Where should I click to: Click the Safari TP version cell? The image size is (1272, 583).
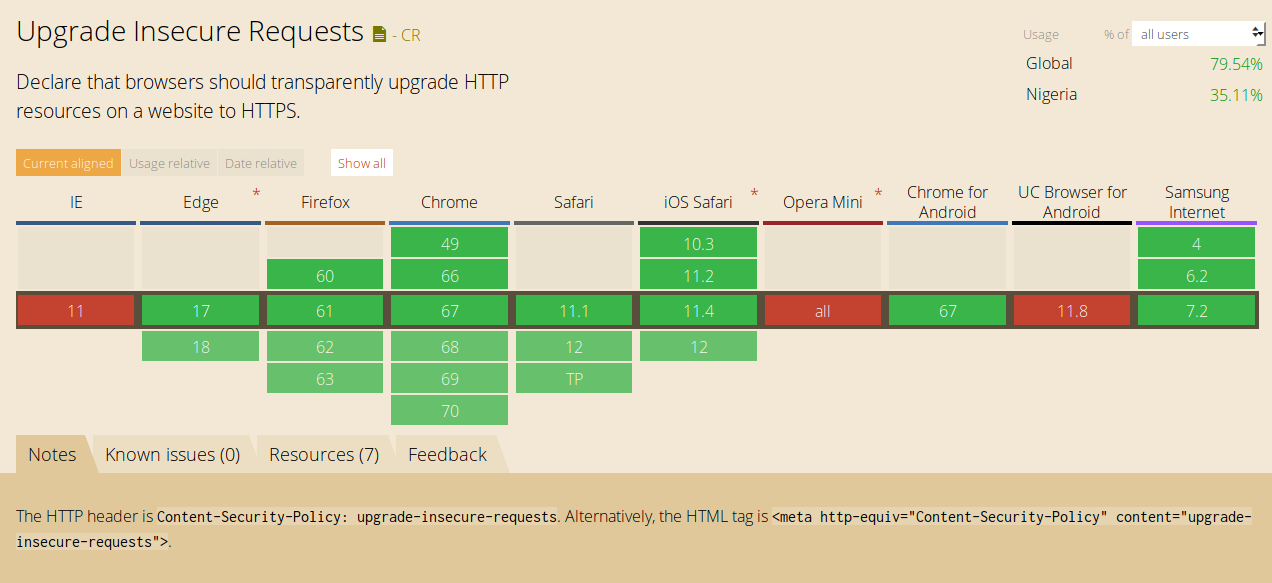pyautogui.click(x=574, y=379)
